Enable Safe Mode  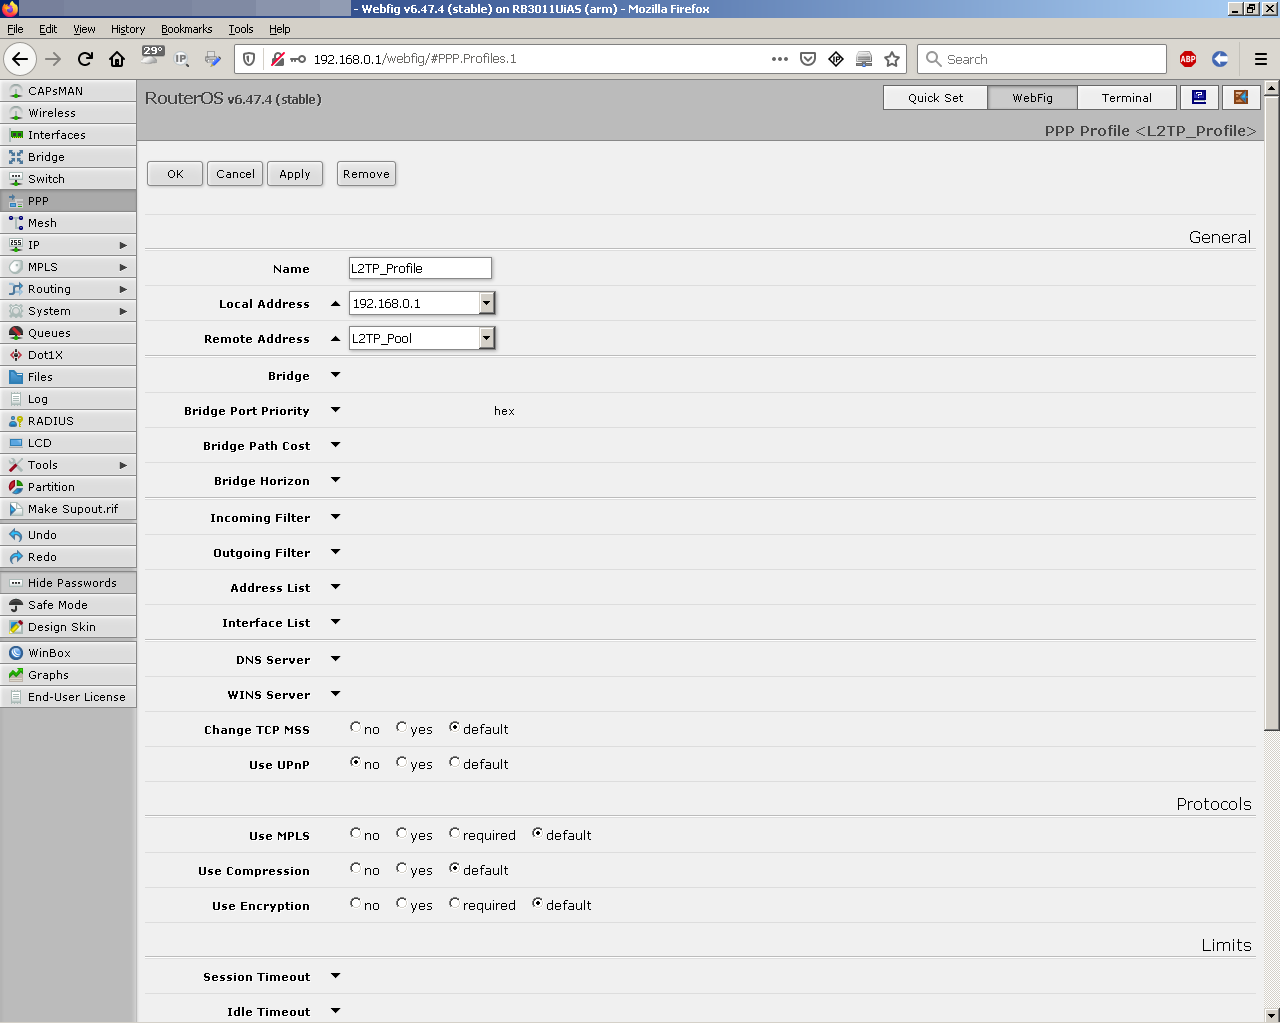(68, 605)
